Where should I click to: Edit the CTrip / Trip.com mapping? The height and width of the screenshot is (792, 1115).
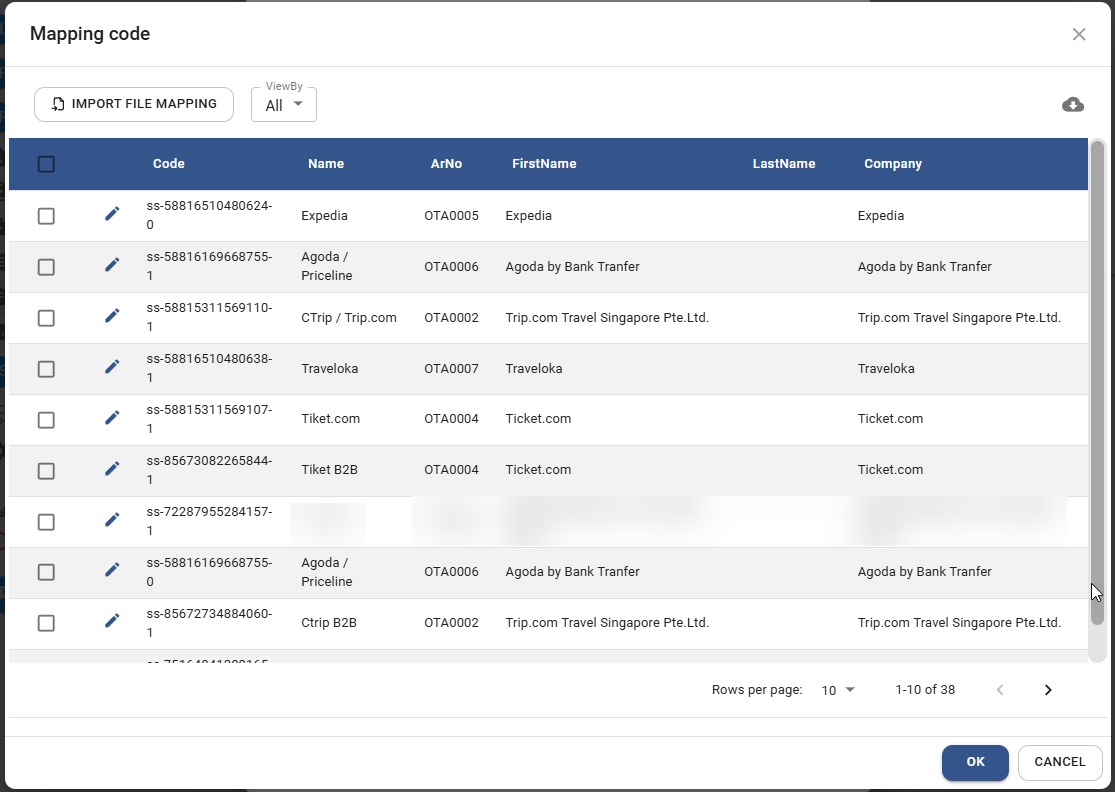point(112,316)
